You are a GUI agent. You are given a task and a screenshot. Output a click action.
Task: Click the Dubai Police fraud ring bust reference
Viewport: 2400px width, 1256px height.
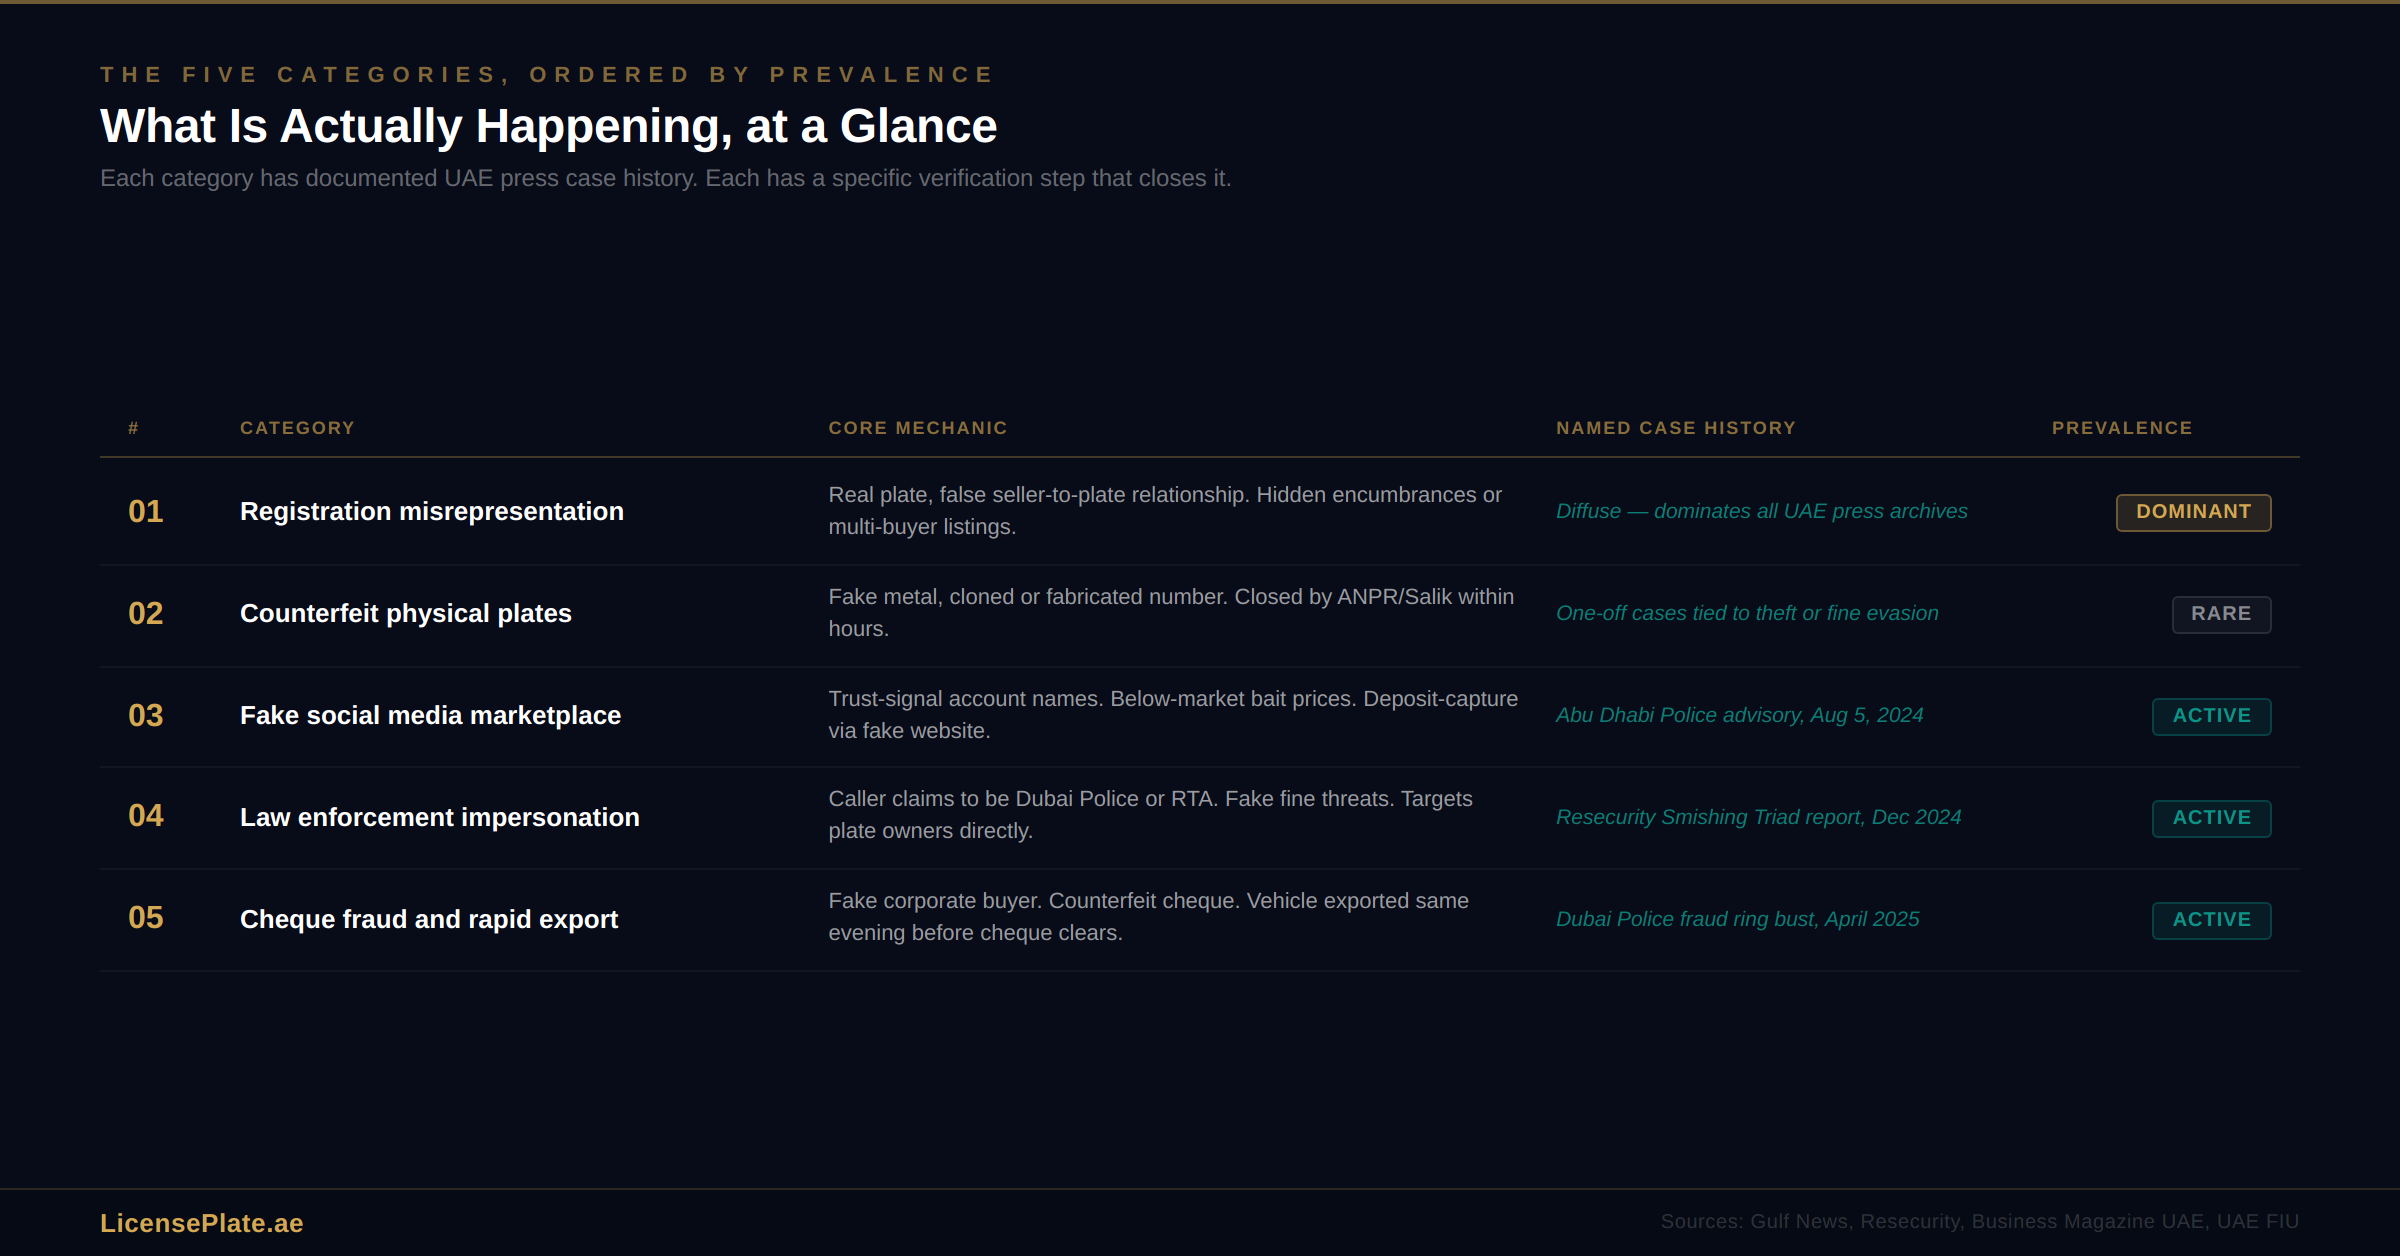click(1737, 920)
